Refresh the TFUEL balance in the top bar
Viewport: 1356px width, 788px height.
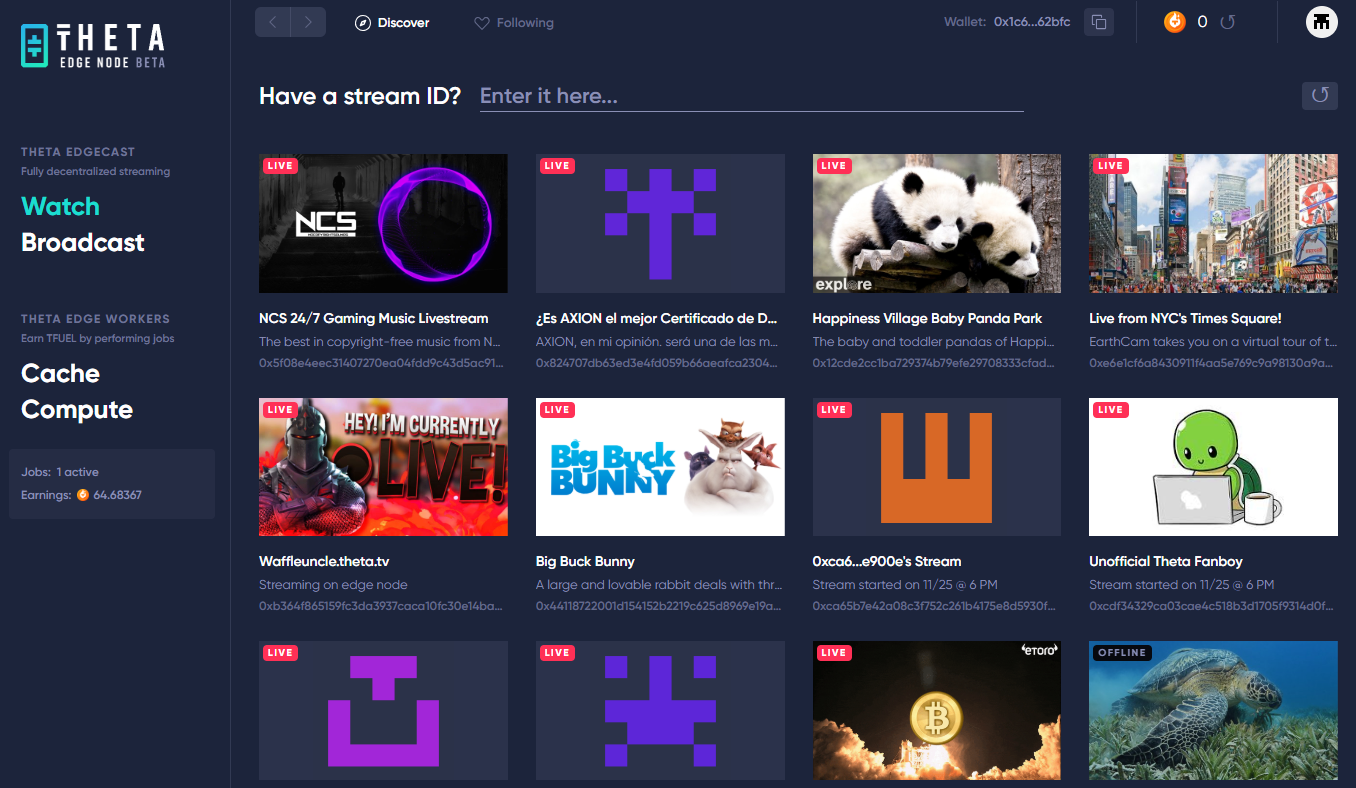click(1228, 21)
